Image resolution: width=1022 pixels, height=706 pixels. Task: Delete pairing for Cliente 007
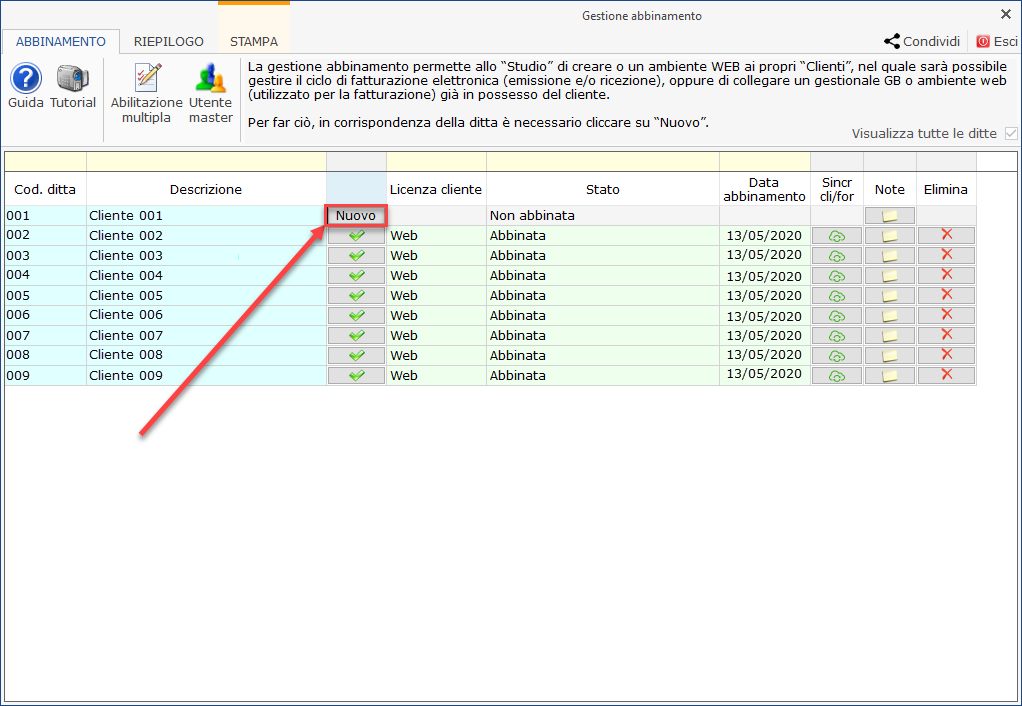(x=946, y=335)
